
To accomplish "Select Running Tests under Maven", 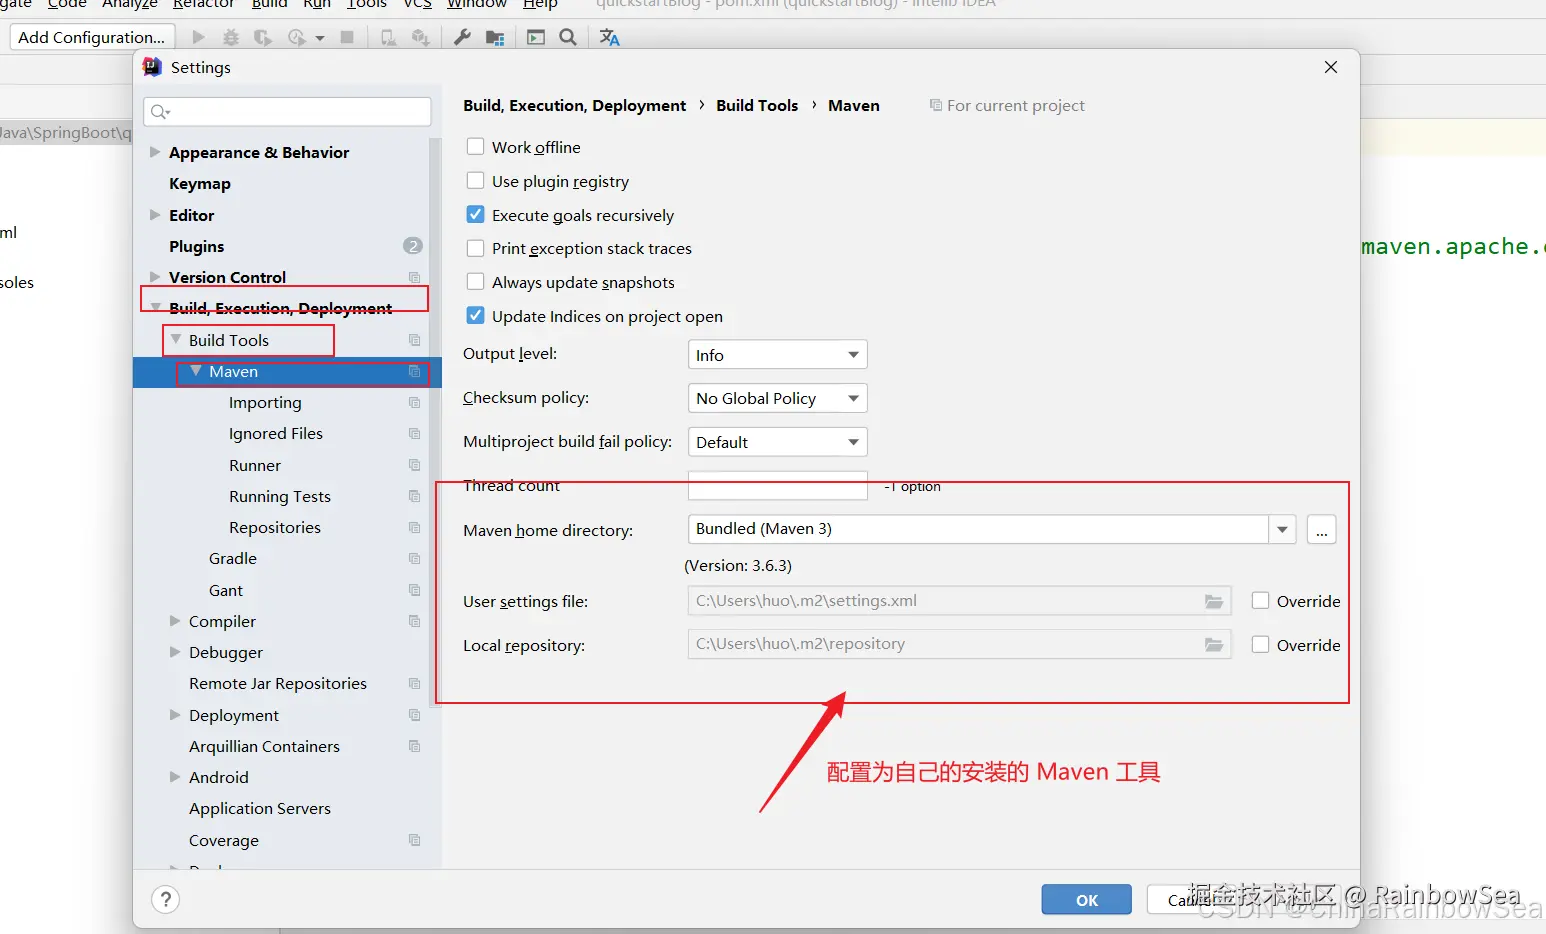I will pos(280,497).
